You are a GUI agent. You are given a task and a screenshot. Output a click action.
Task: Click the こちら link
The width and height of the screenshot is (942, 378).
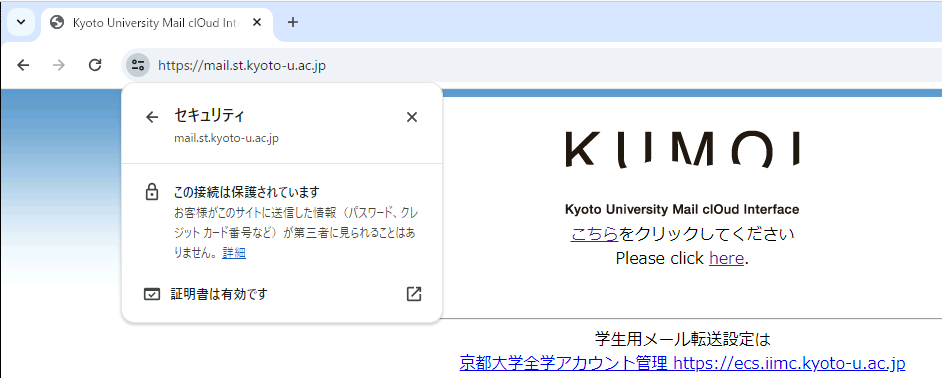pyautogui.click(x=594, y=234)
